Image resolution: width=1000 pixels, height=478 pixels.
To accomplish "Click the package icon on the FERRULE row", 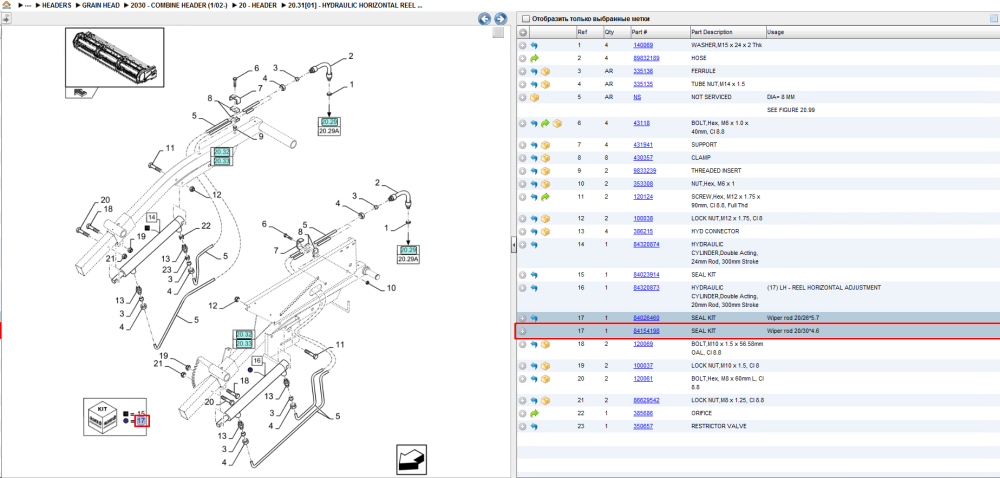I will pos(546,71).
